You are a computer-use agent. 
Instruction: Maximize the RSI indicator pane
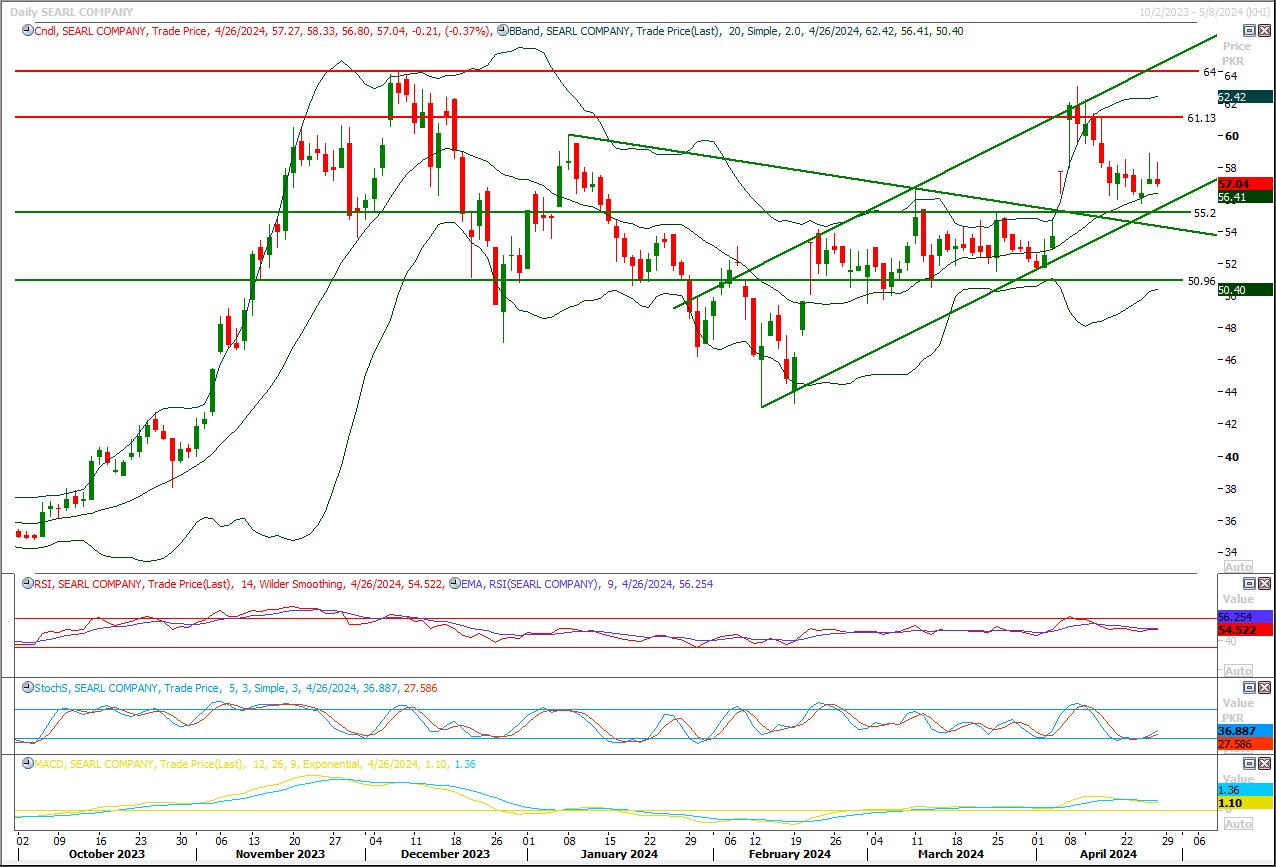[1249, 584]
